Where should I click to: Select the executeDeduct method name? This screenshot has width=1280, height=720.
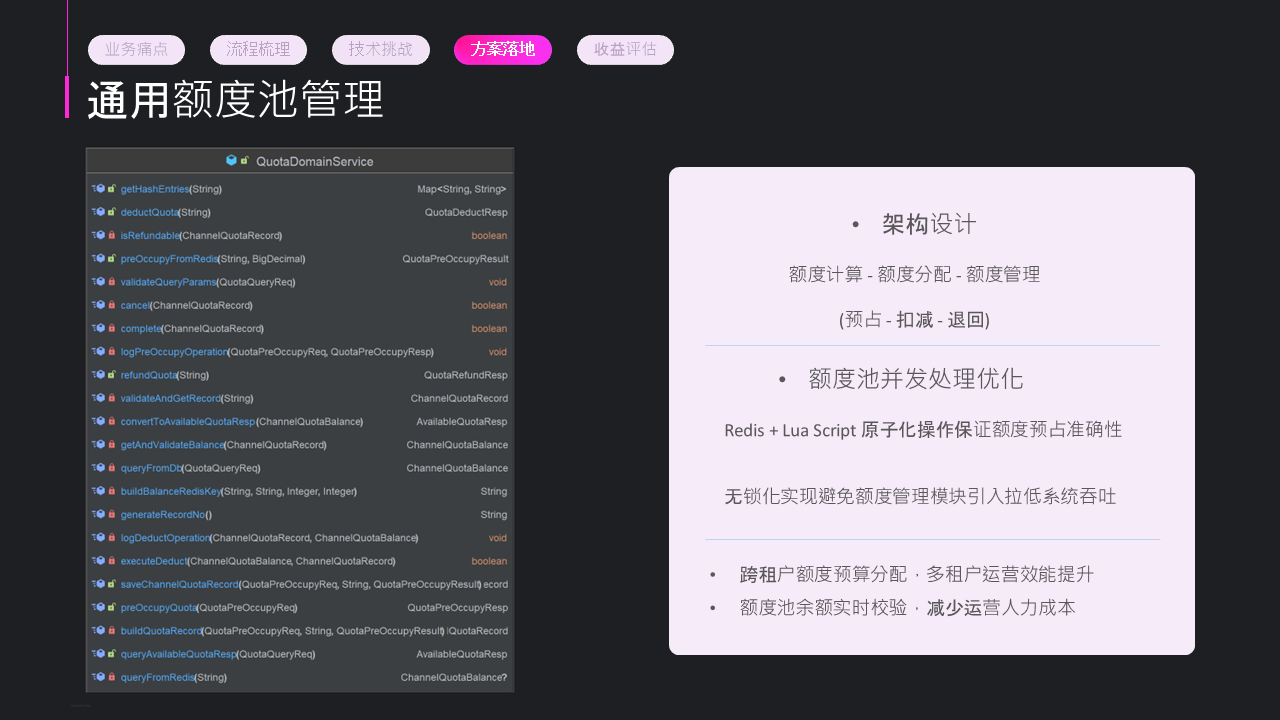[x=154, y=561]
